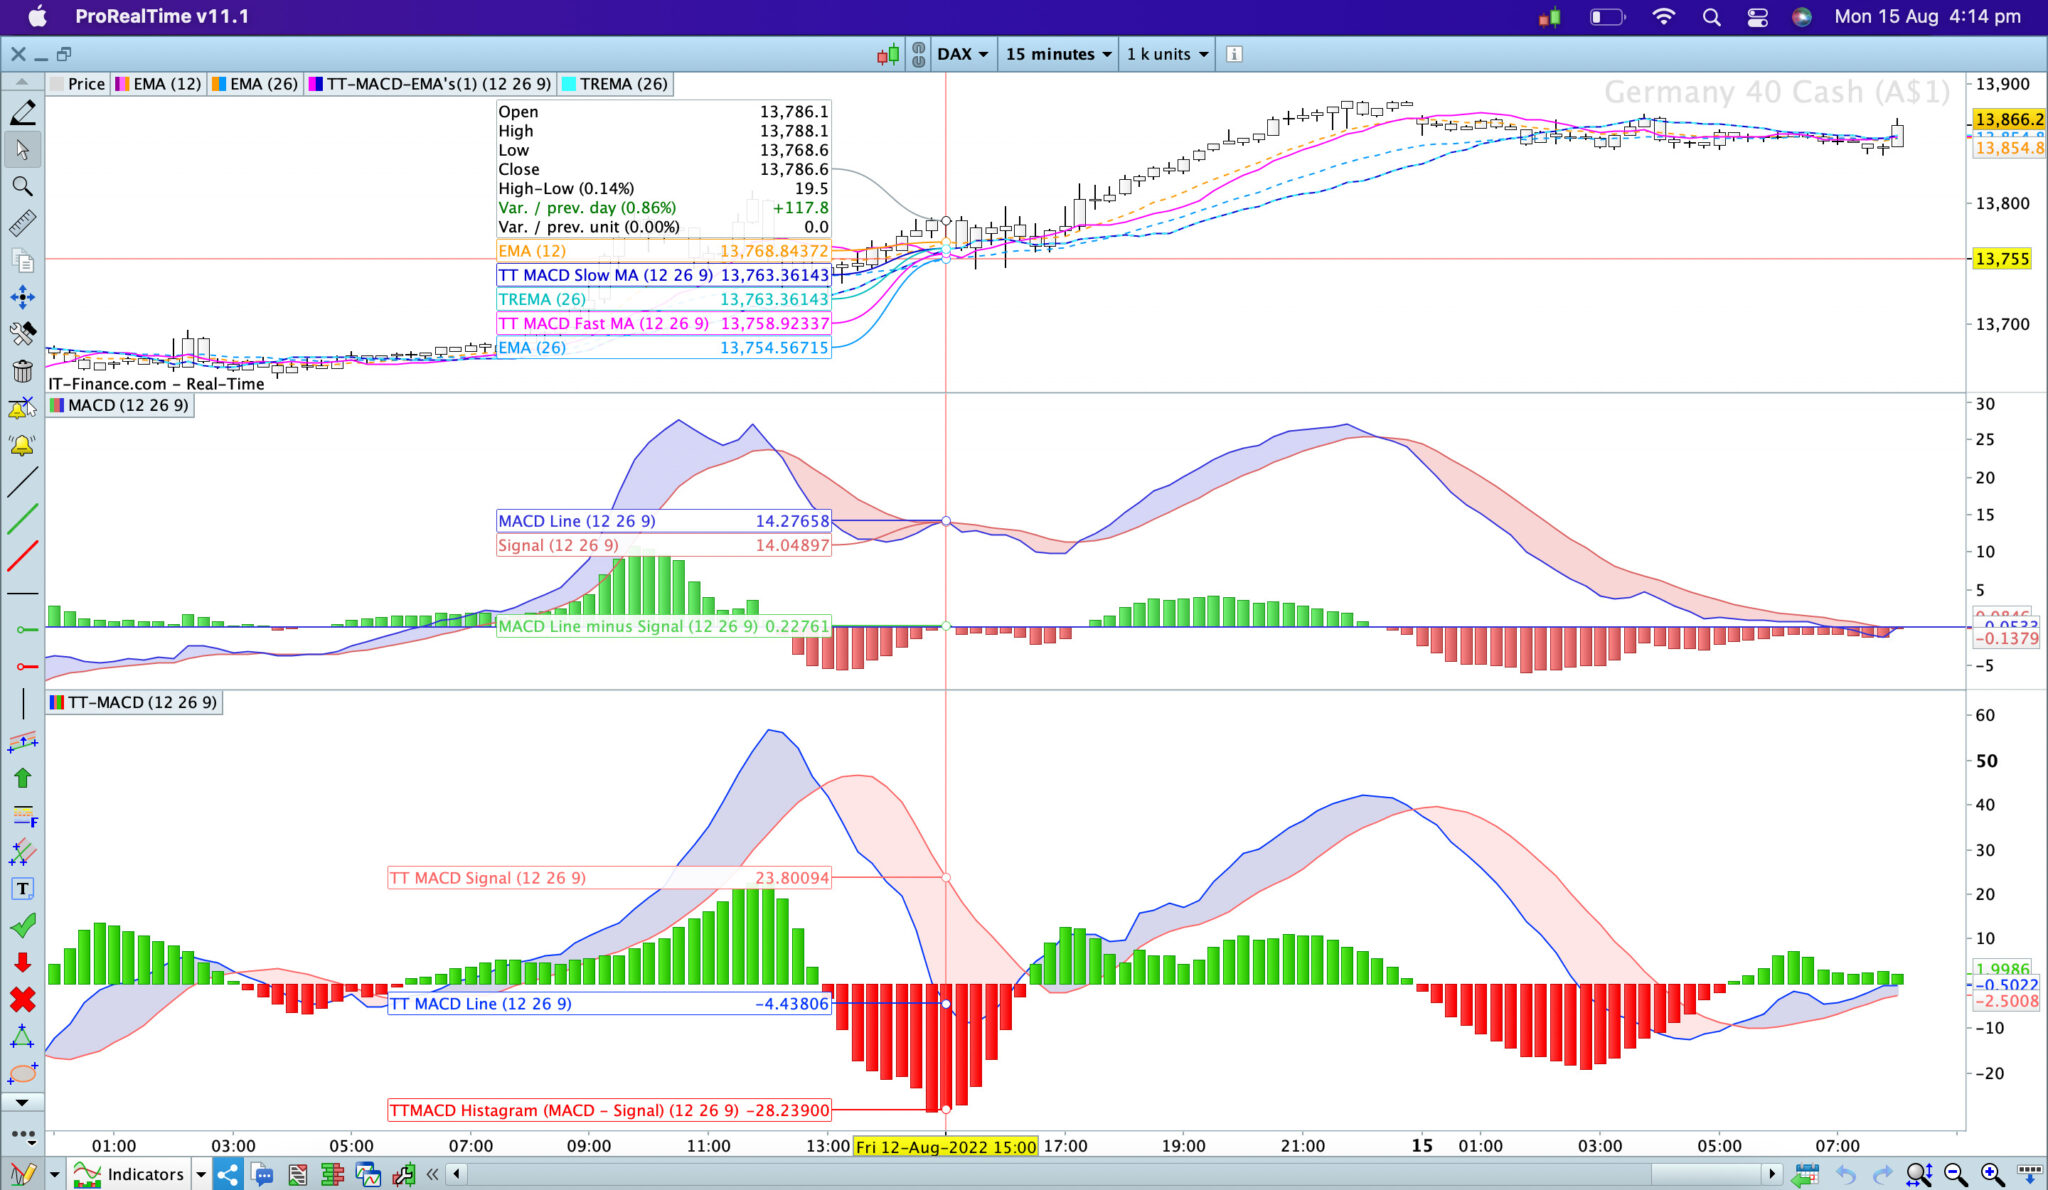Click the MACD (12 26 9) panel label
The width and height of the screenshot is (2048, 1190).
[127, 405]
